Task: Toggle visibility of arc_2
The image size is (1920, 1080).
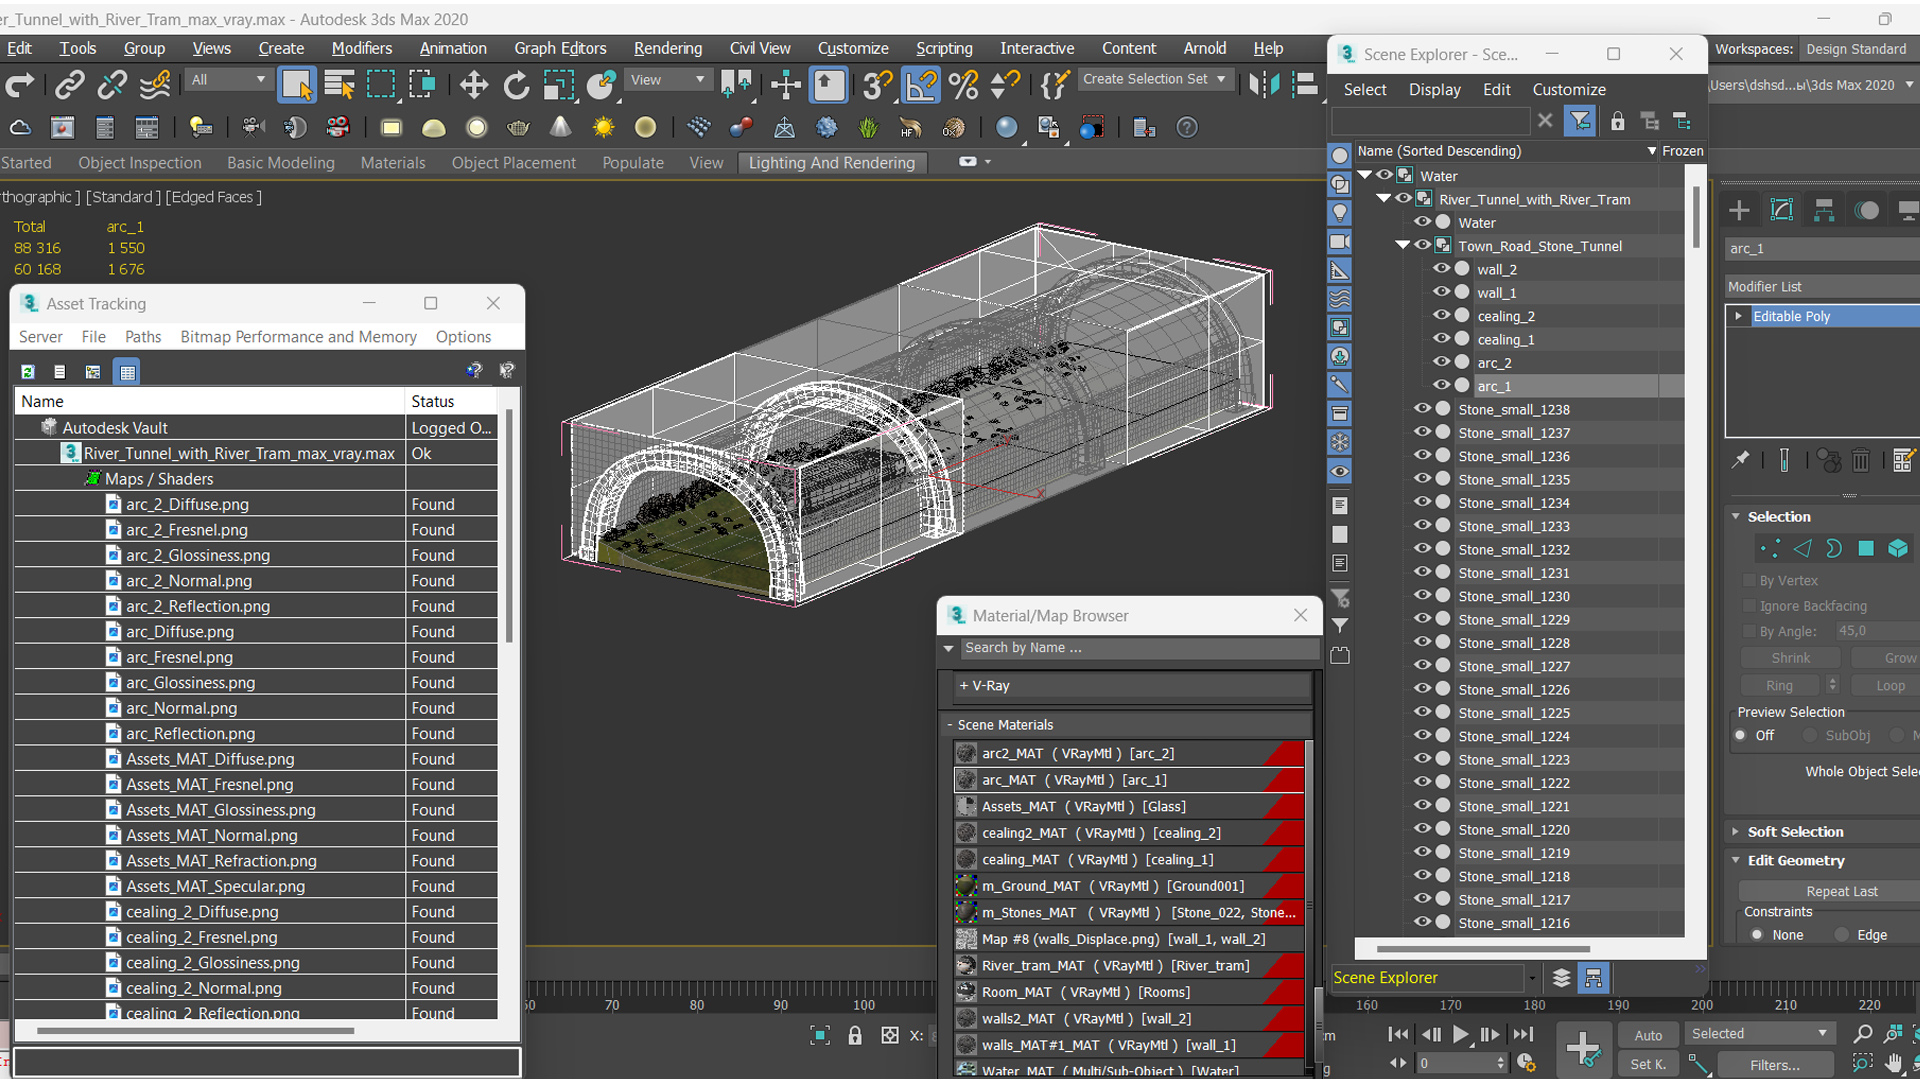Action: click(1441, 362)
